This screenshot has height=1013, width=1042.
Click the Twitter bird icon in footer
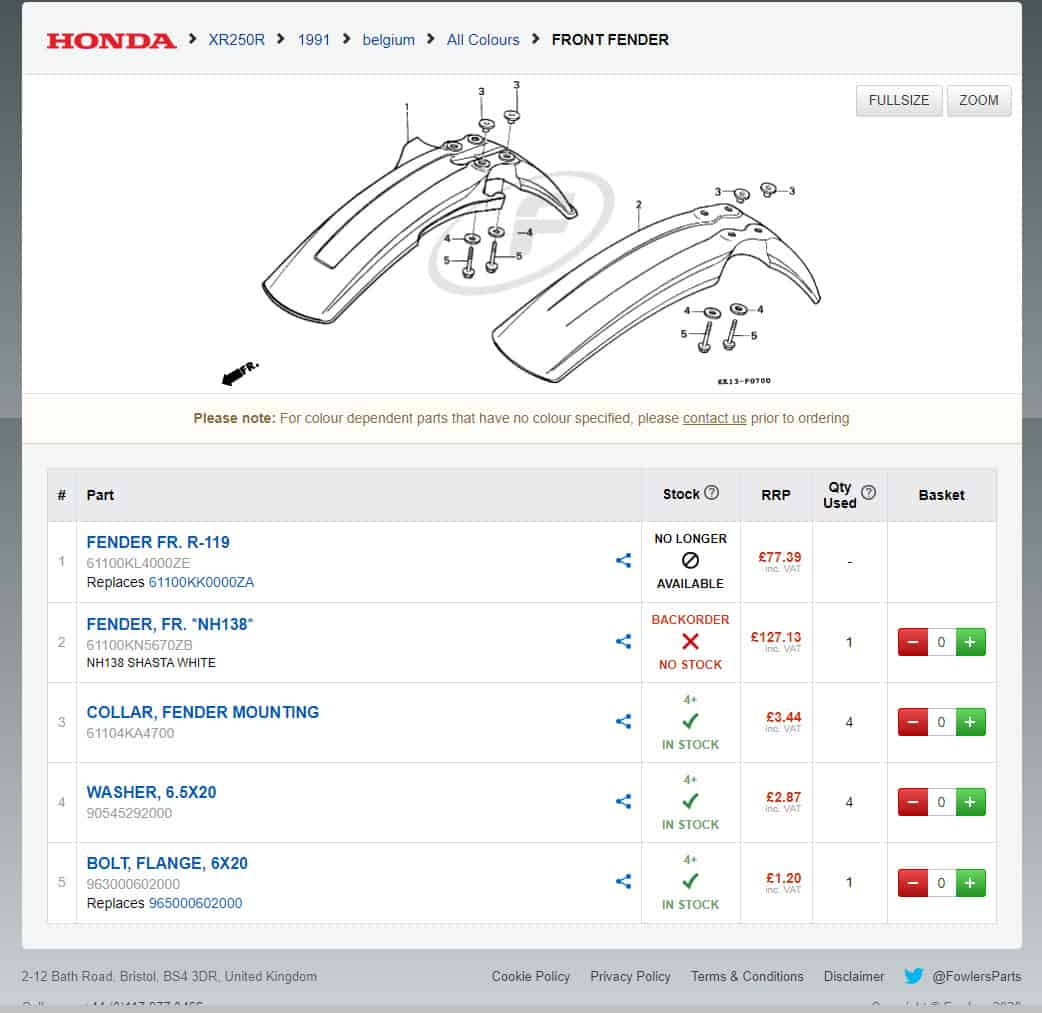(914, 976)
